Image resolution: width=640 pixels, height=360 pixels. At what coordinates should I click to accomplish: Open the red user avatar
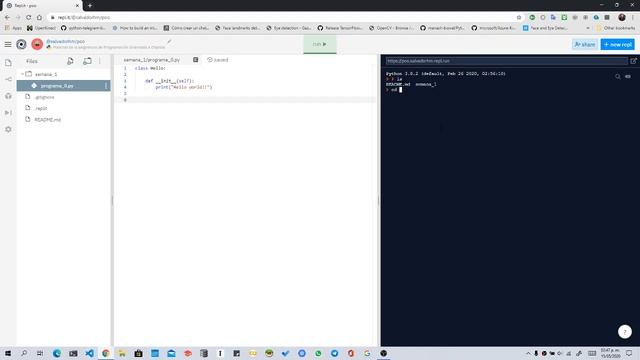pos(37,44)
